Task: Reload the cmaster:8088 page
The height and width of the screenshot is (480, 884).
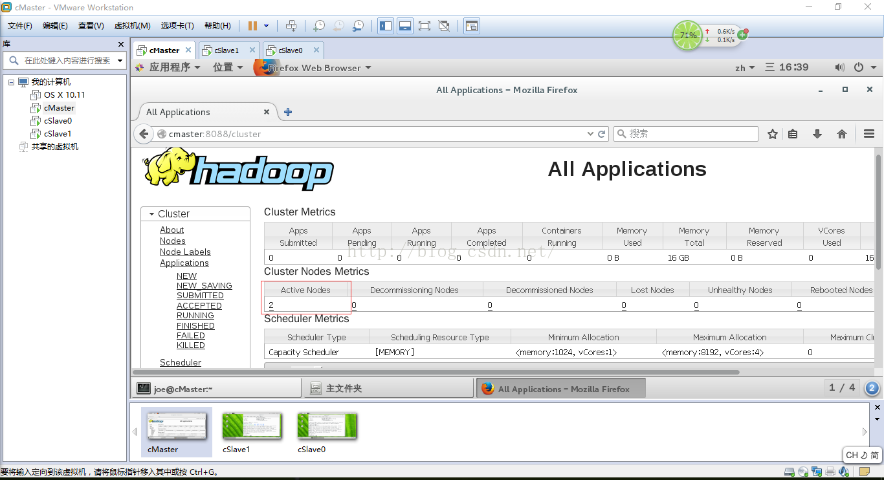Action: (602, 134)
